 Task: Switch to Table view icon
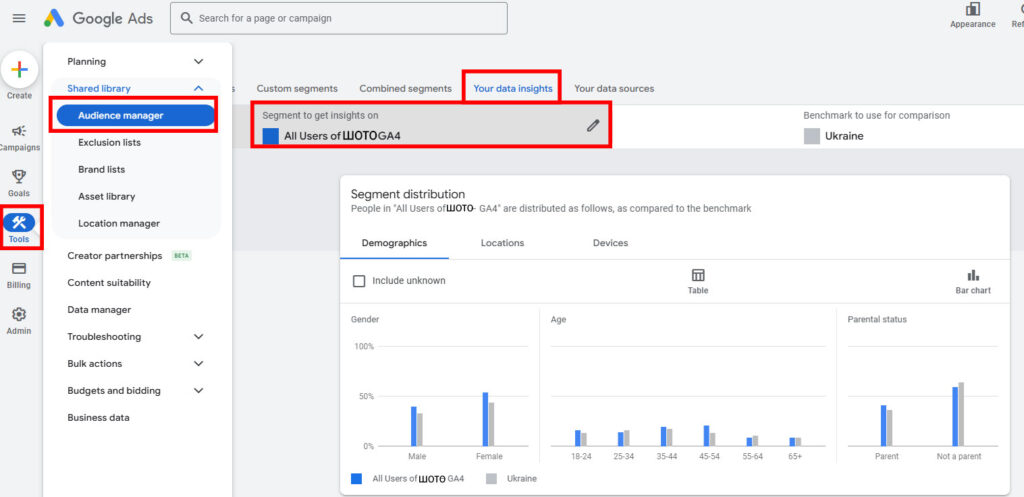698,275
